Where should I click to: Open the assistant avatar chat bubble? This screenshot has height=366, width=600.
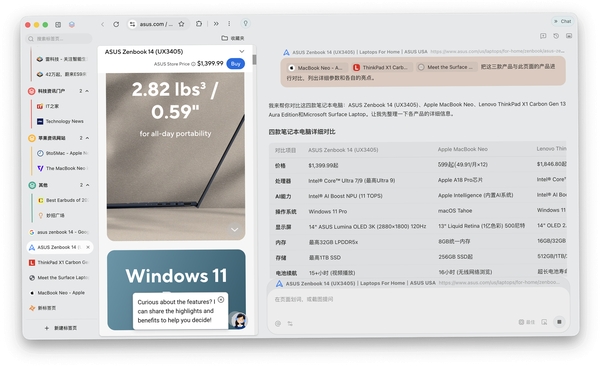pos(239,320)
